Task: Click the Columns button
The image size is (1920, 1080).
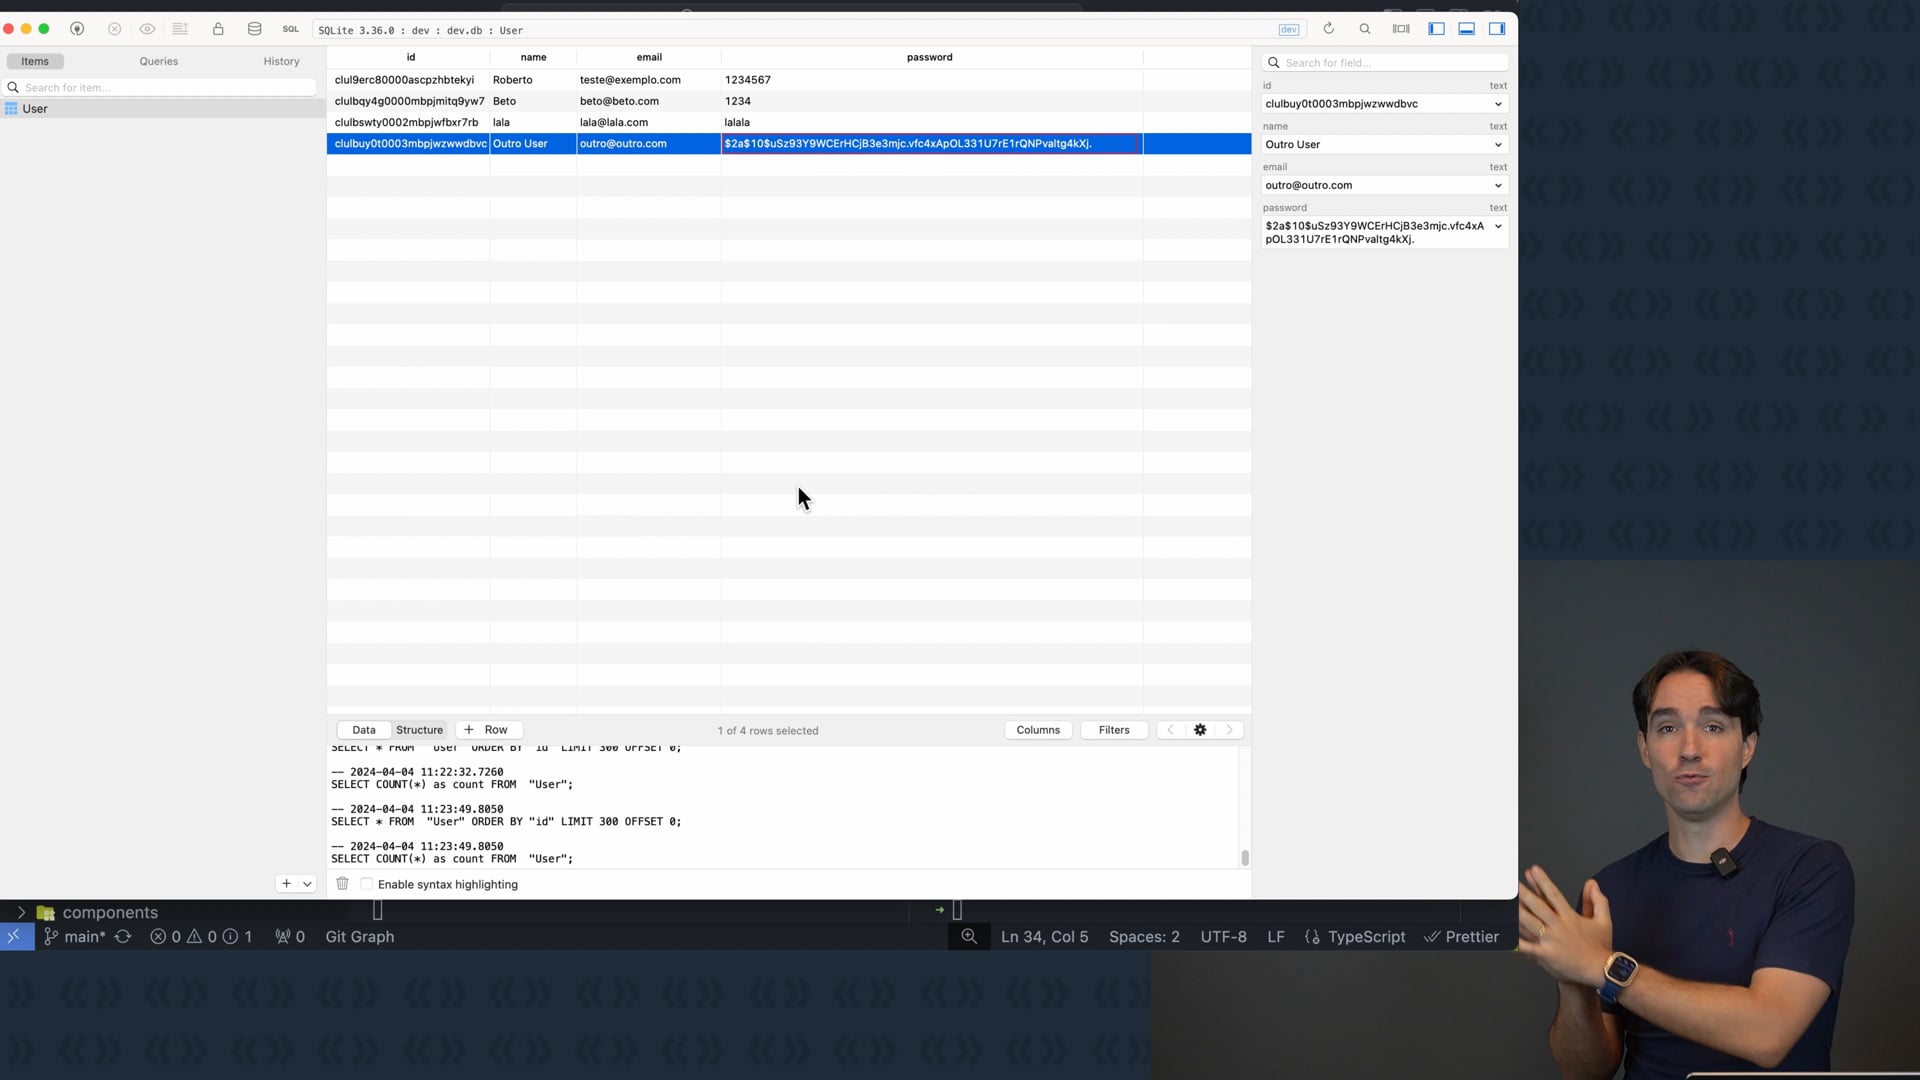Action: [x=1038, y=730]
